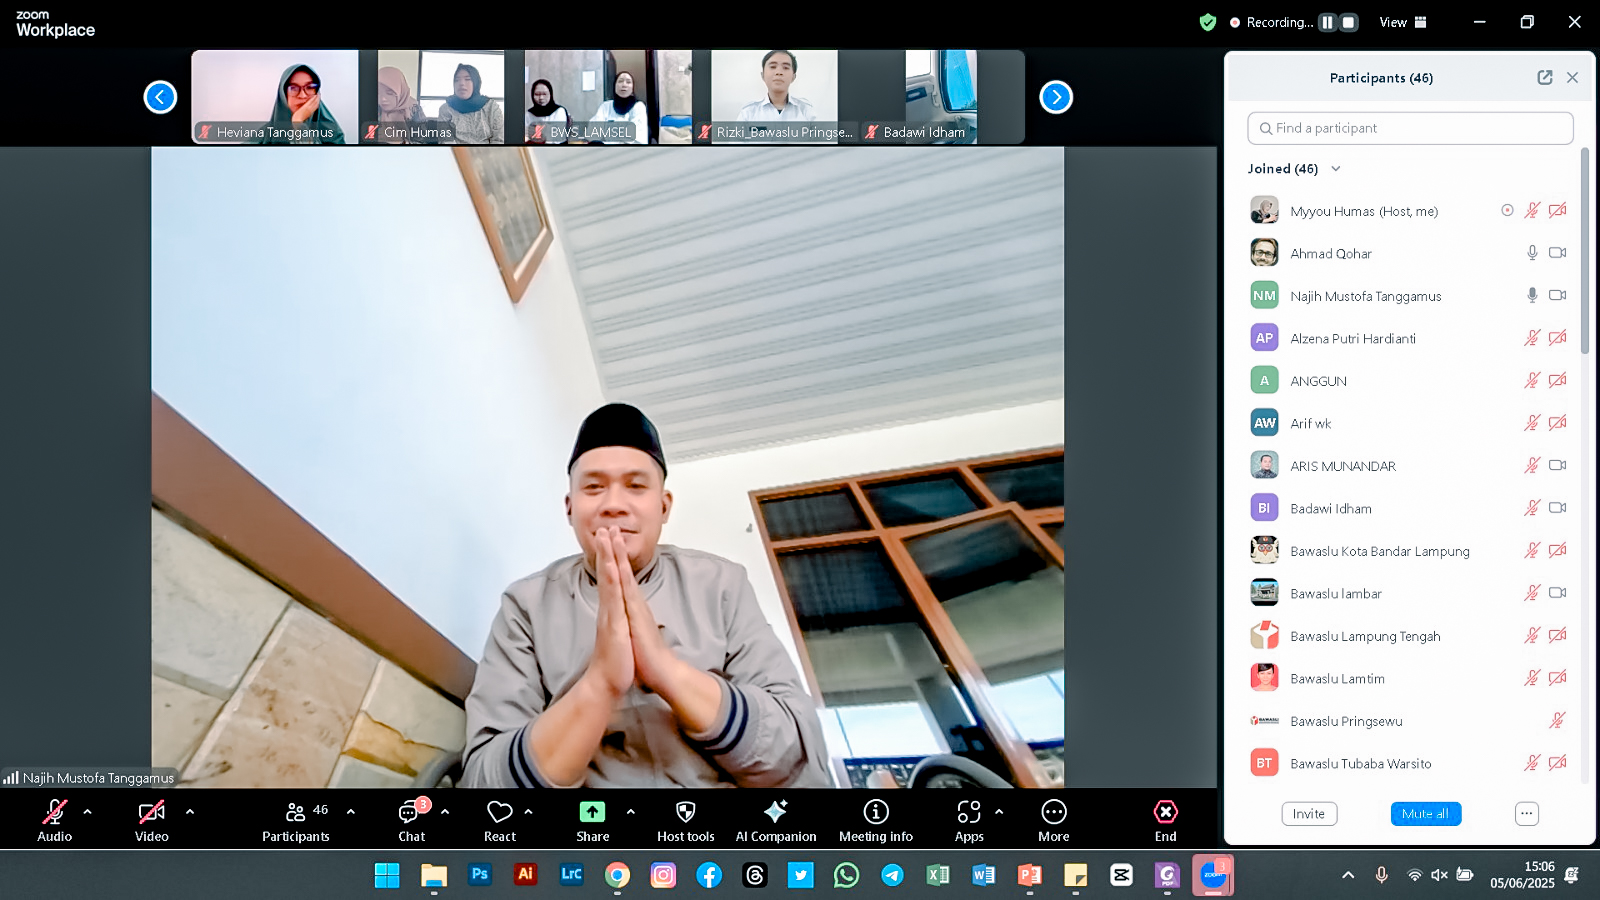Image resolution: width=1600 pixels, height=900 pixels.
Task: Open participants panel more options
Action: click(x=1527, y=814)
